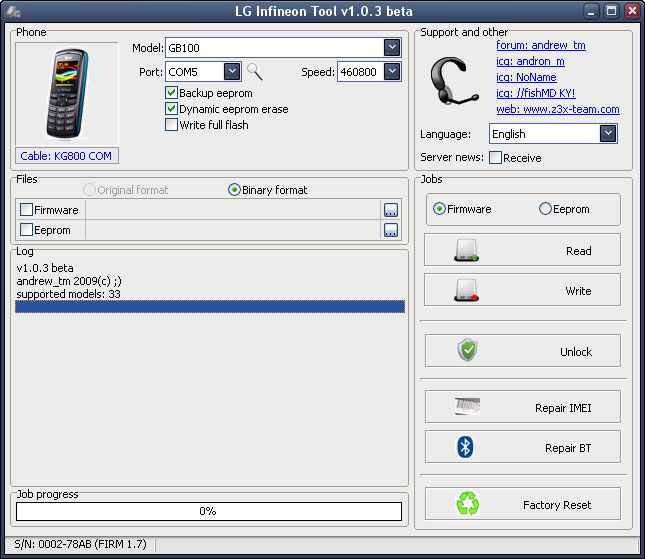Image resolution: width=645 pixels, height=559 pixels.
Task: Click the Repair IMEI button label
Action: [x=563, y=408]
